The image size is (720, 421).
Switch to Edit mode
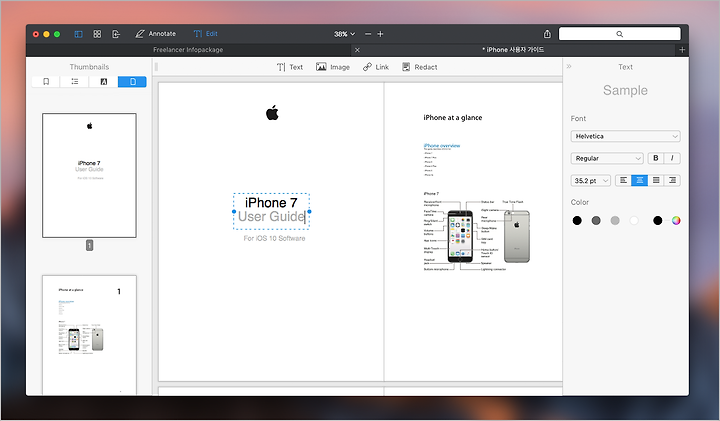tap(206, 34)
